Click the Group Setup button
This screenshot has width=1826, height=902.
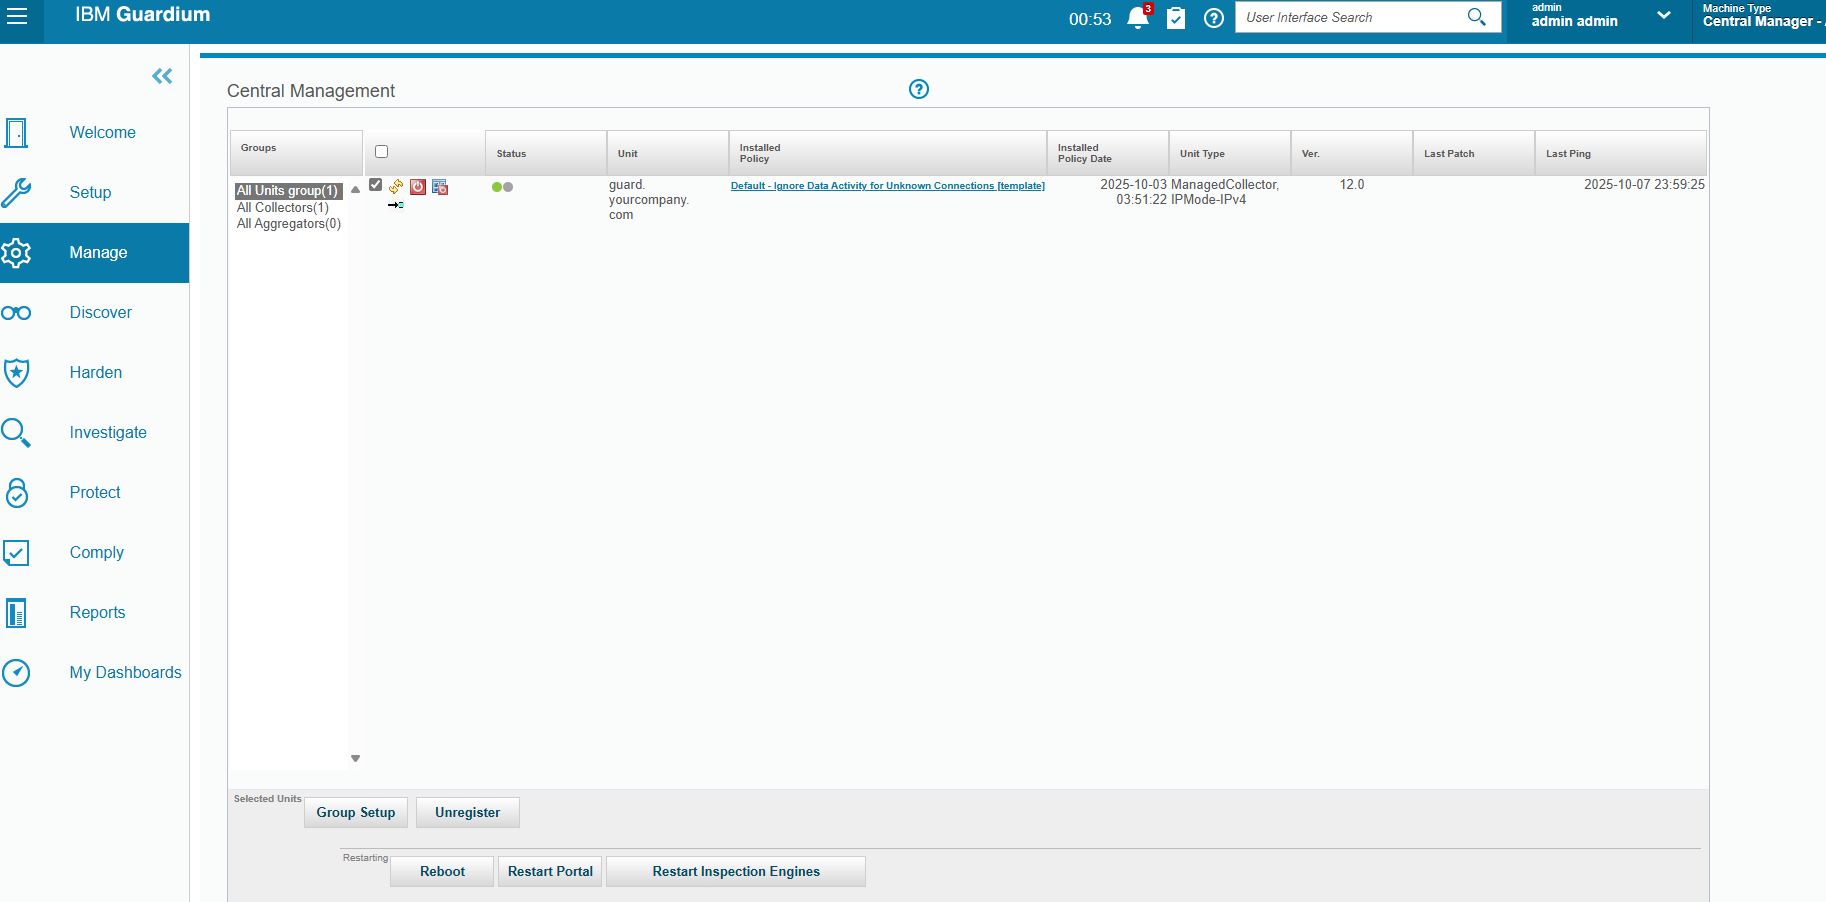356,813
